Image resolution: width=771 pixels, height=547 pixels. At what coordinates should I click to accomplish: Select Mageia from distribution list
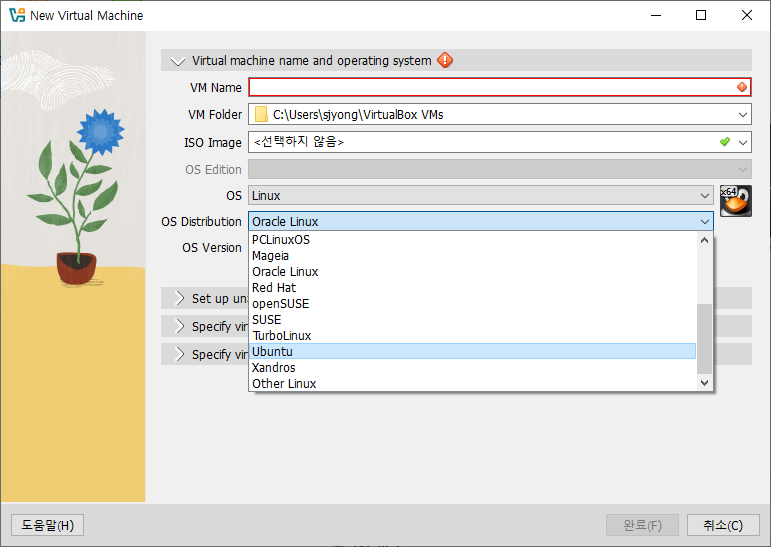(473, 256)
